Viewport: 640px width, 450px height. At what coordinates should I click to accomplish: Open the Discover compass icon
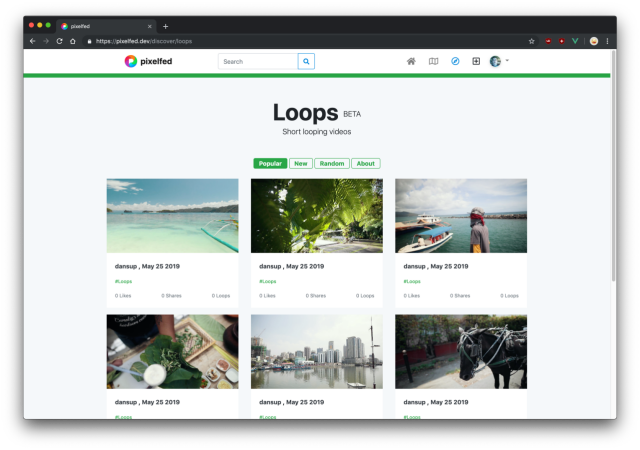(x=455, y=61)
